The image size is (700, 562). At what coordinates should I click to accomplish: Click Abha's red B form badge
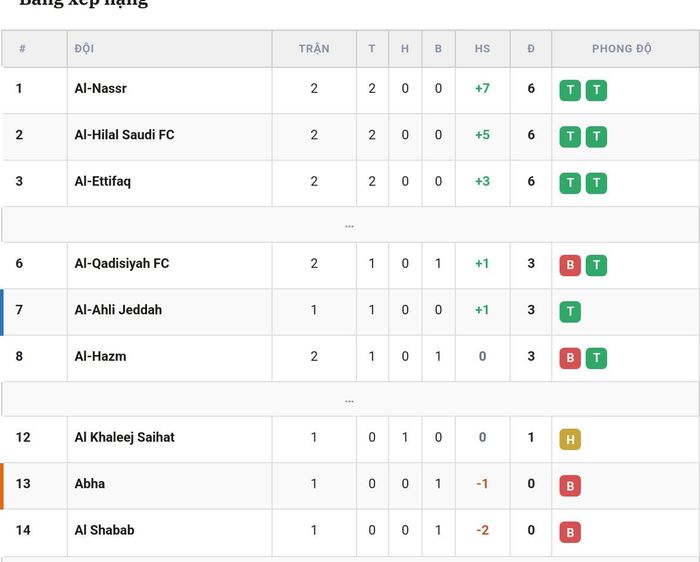point(570,486)
